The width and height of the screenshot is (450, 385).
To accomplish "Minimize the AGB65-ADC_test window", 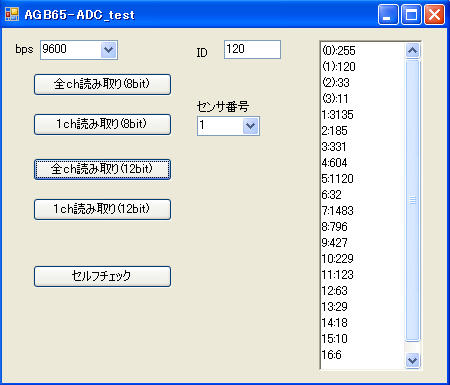I will 388,15.
